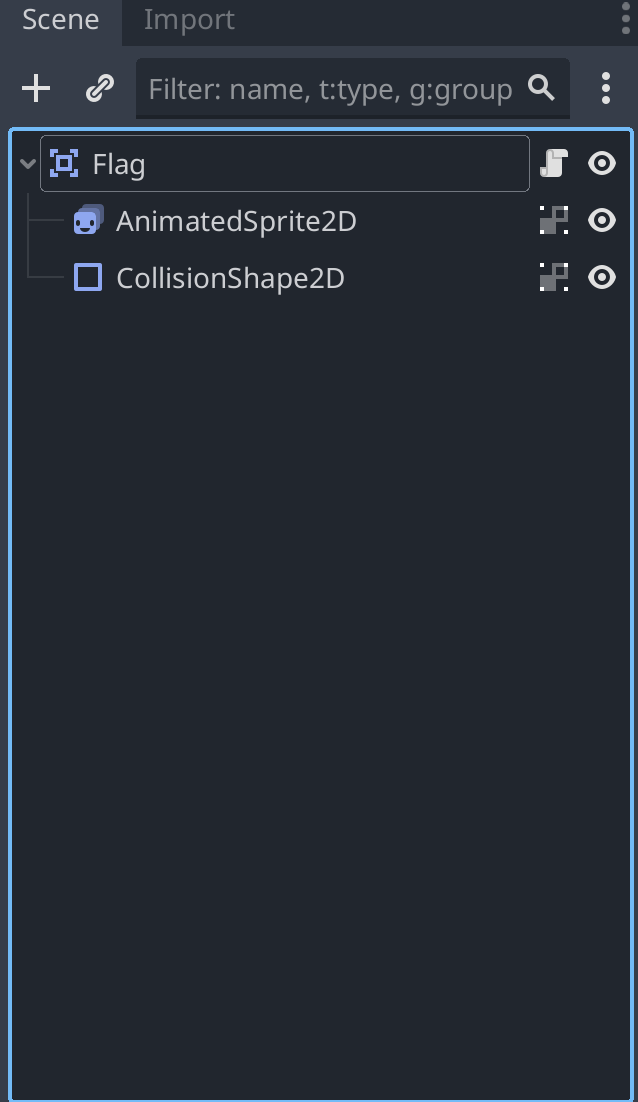Select the AnimatedSprite2D node label

pyautogui.click(x=236, y=221)
